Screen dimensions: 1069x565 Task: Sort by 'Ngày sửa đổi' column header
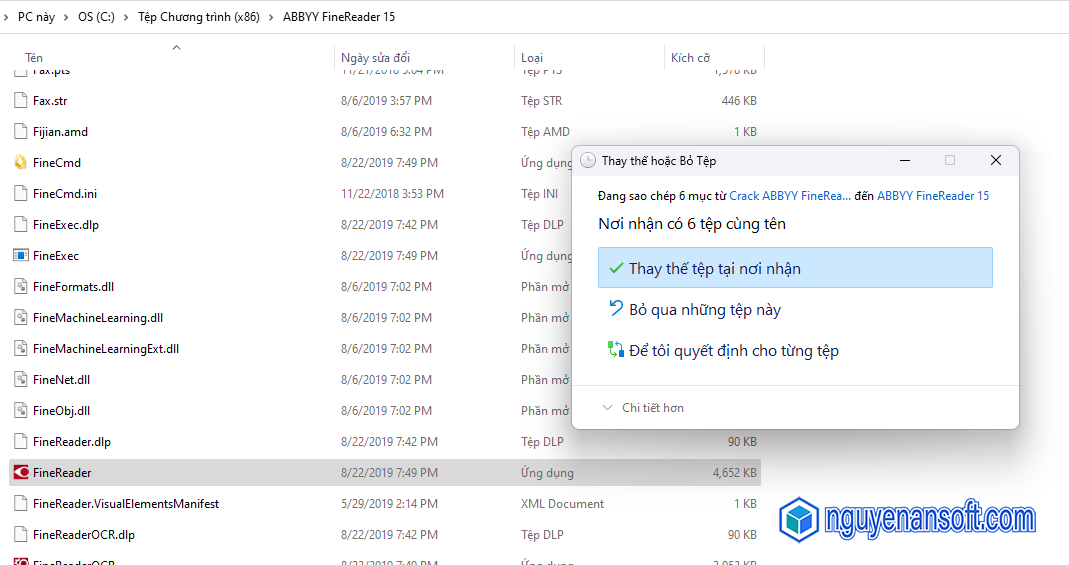coord(375,58)
